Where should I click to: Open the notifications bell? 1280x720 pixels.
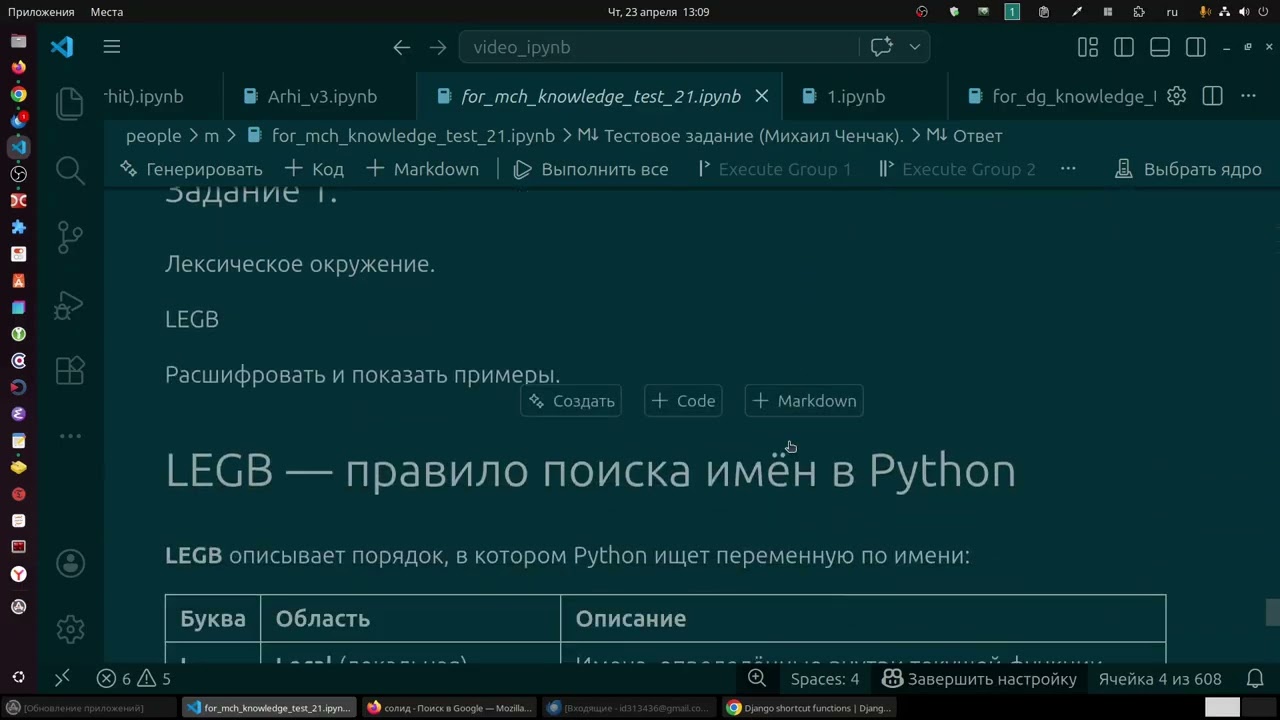point(1255,678)
